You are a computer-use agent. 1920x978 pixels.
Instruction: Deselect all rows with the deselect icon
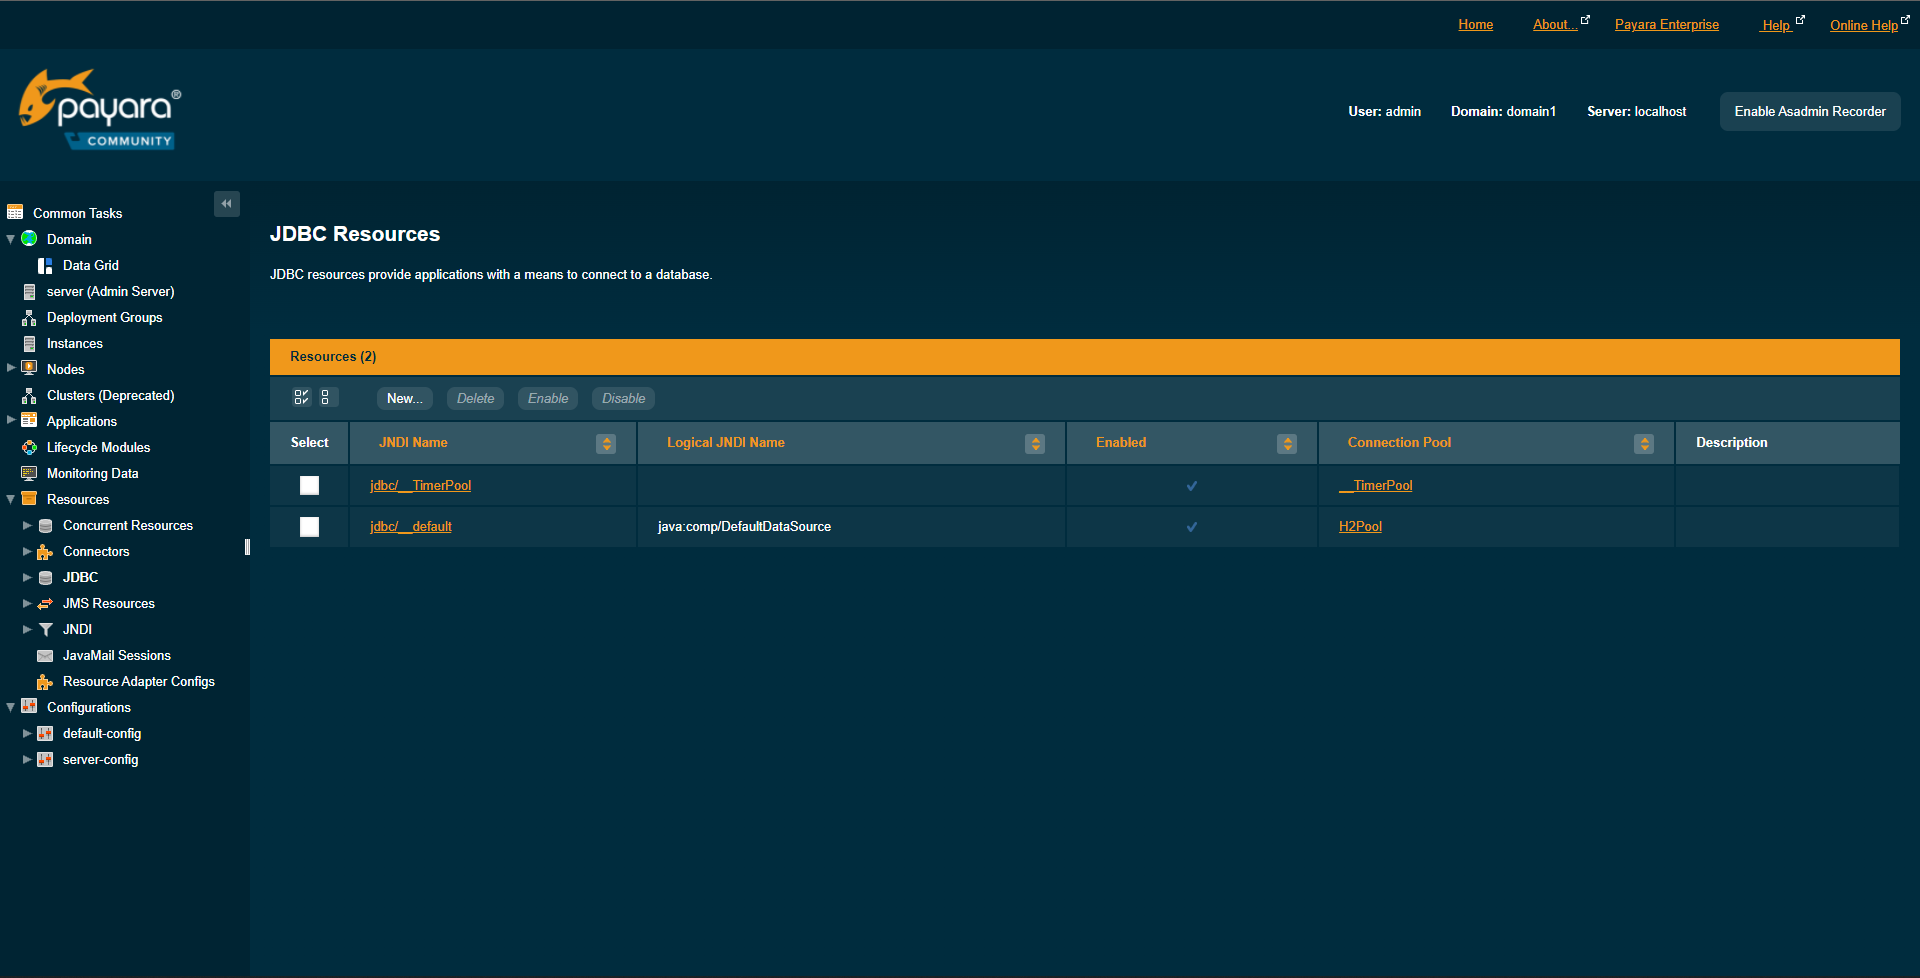[328, 397]
